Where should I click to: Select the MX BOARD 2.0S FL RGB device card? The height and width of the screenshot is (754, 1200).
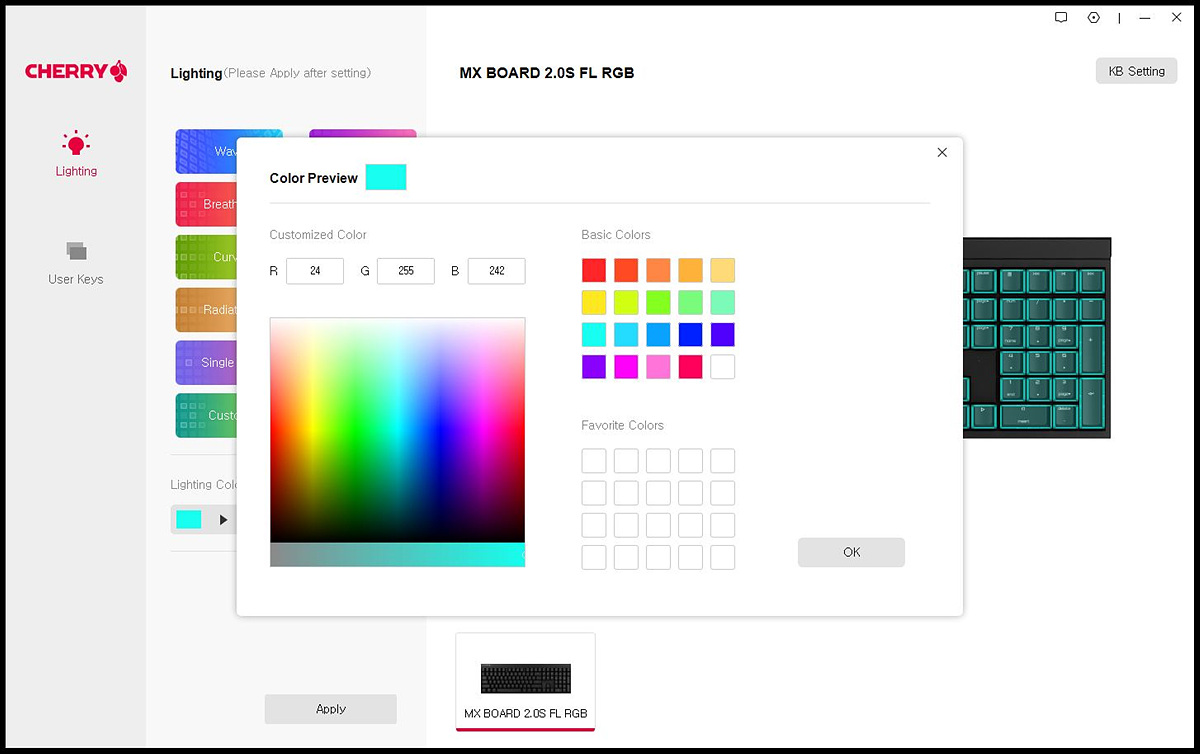[525, 681]
